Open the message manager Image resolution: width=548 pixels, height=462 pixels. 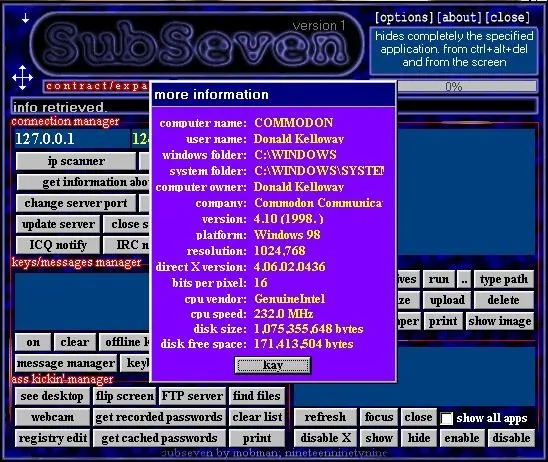[x=66, y=363]
